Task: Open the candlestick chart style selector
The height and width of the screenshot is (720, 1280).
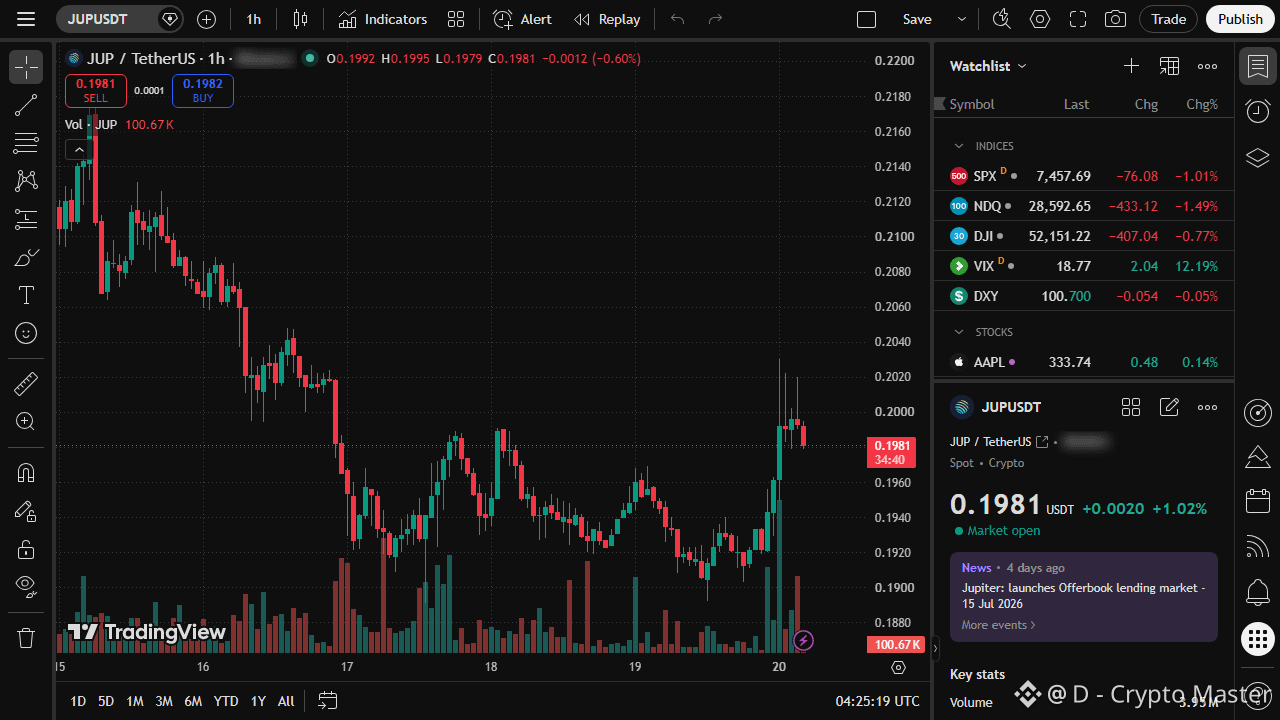Action: tap(301, 19)
